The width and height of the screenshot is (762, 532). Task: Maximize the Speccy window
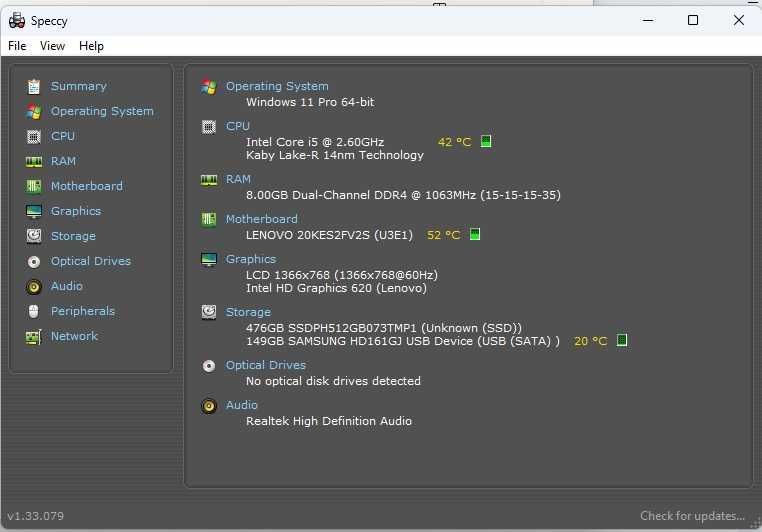[693, 20]
